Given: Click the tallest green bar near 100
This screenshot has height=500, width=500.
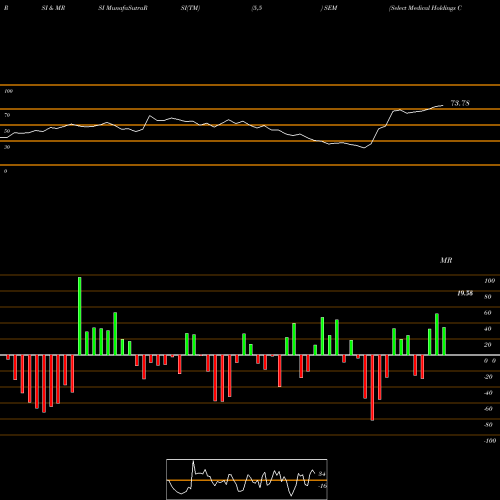Looking at the screenshot, I should click(x=79, y=316).
